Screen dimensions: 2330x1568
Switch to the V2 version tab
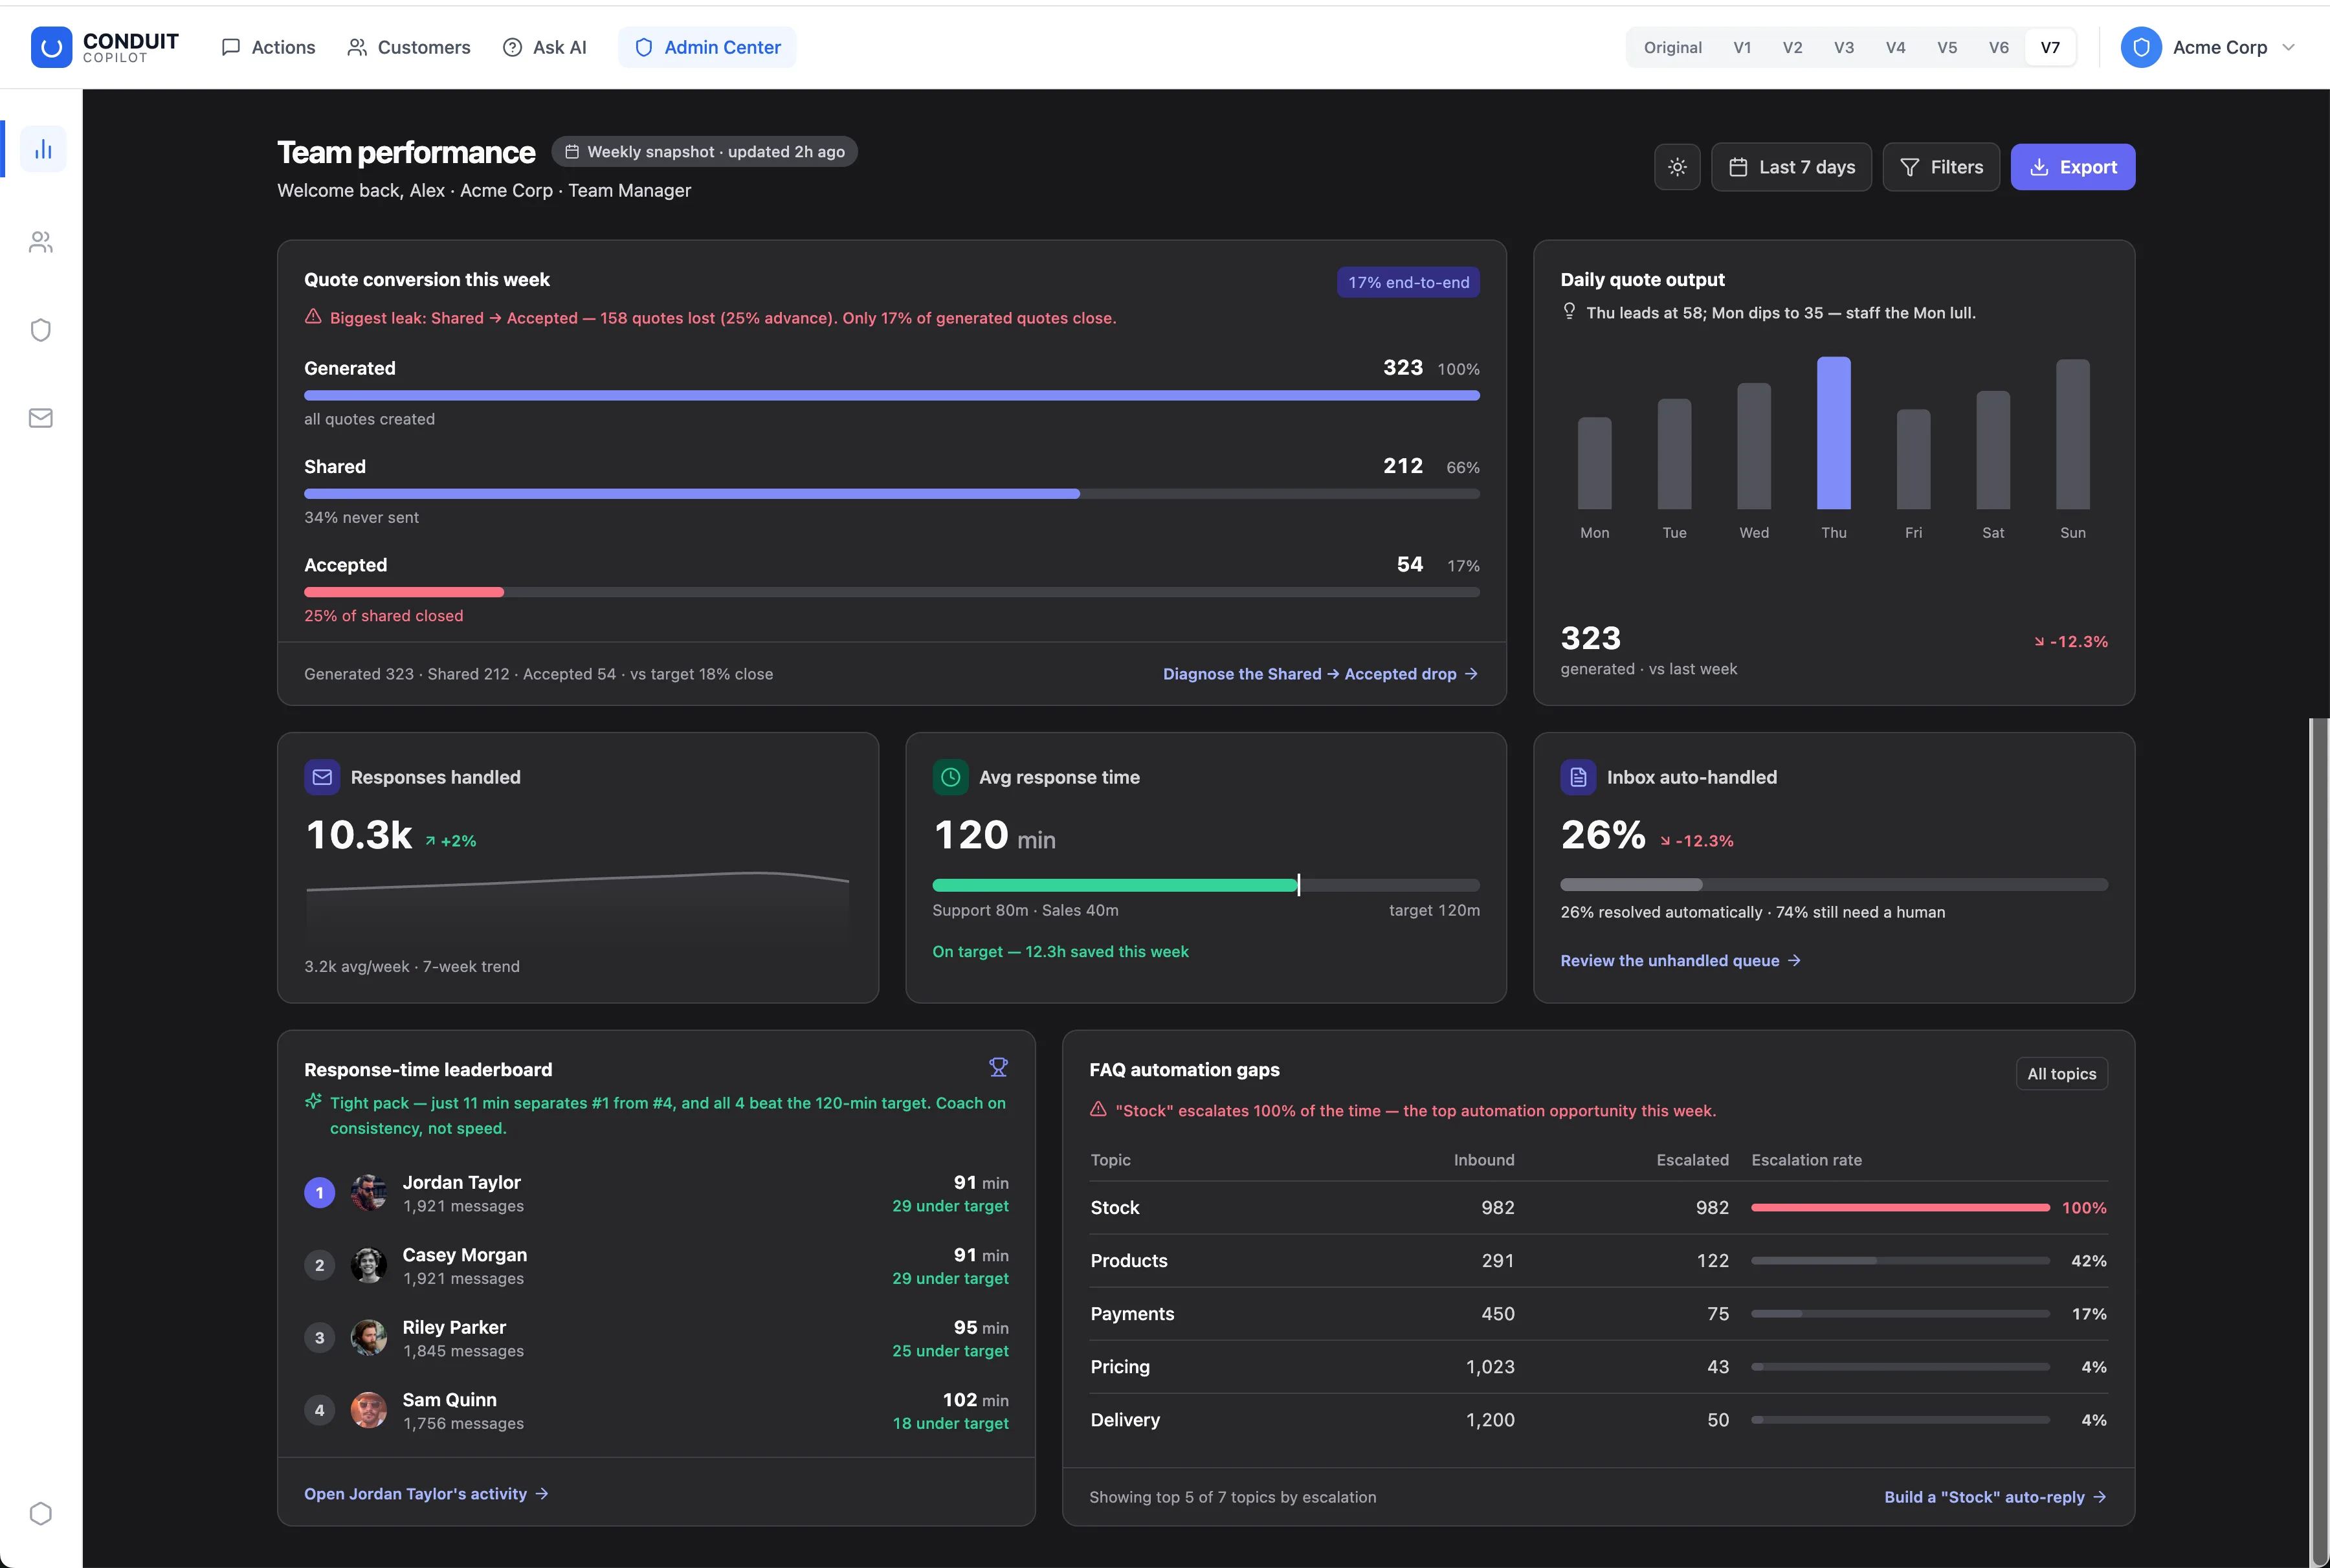[1792, 47]
